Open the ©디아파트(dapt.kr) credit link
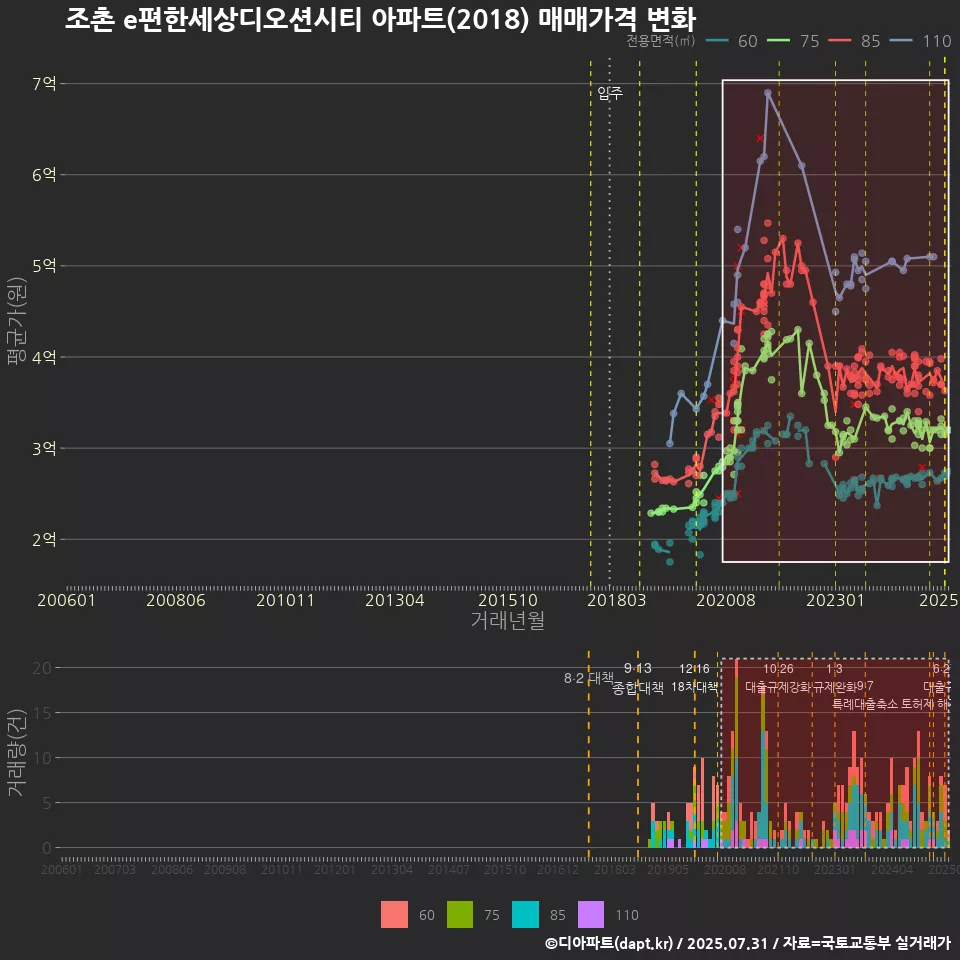Screen dimensions: 960x960 pyautogui.click(x=609, y=943)
